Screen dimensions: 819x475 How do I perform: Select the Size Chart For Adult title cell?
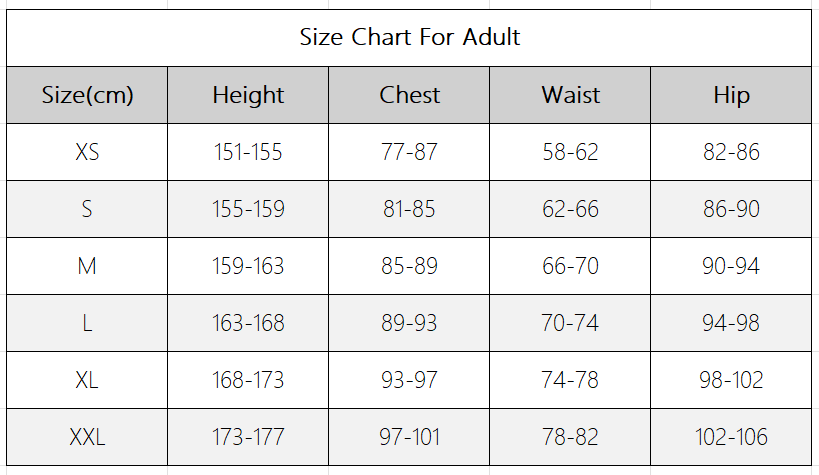click(x=409, y=38)
